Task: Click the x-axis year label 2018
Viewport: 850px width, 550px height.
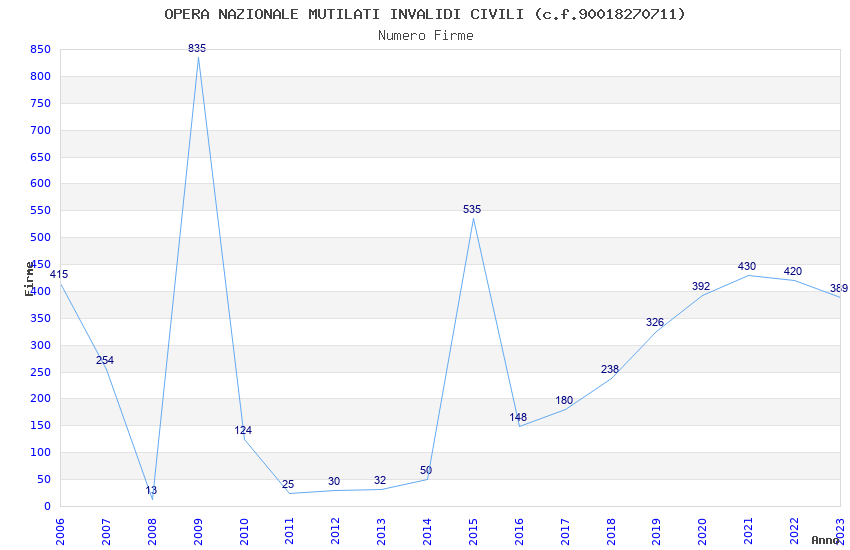Action: pos(611,532)
